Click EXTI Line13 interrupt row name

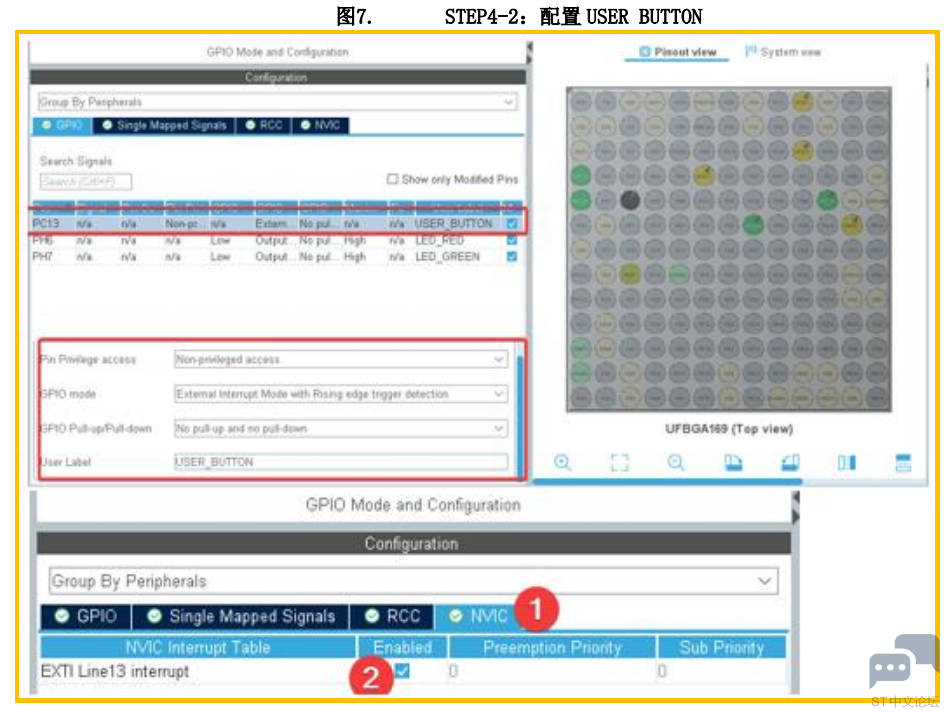[x=115, y=671]
